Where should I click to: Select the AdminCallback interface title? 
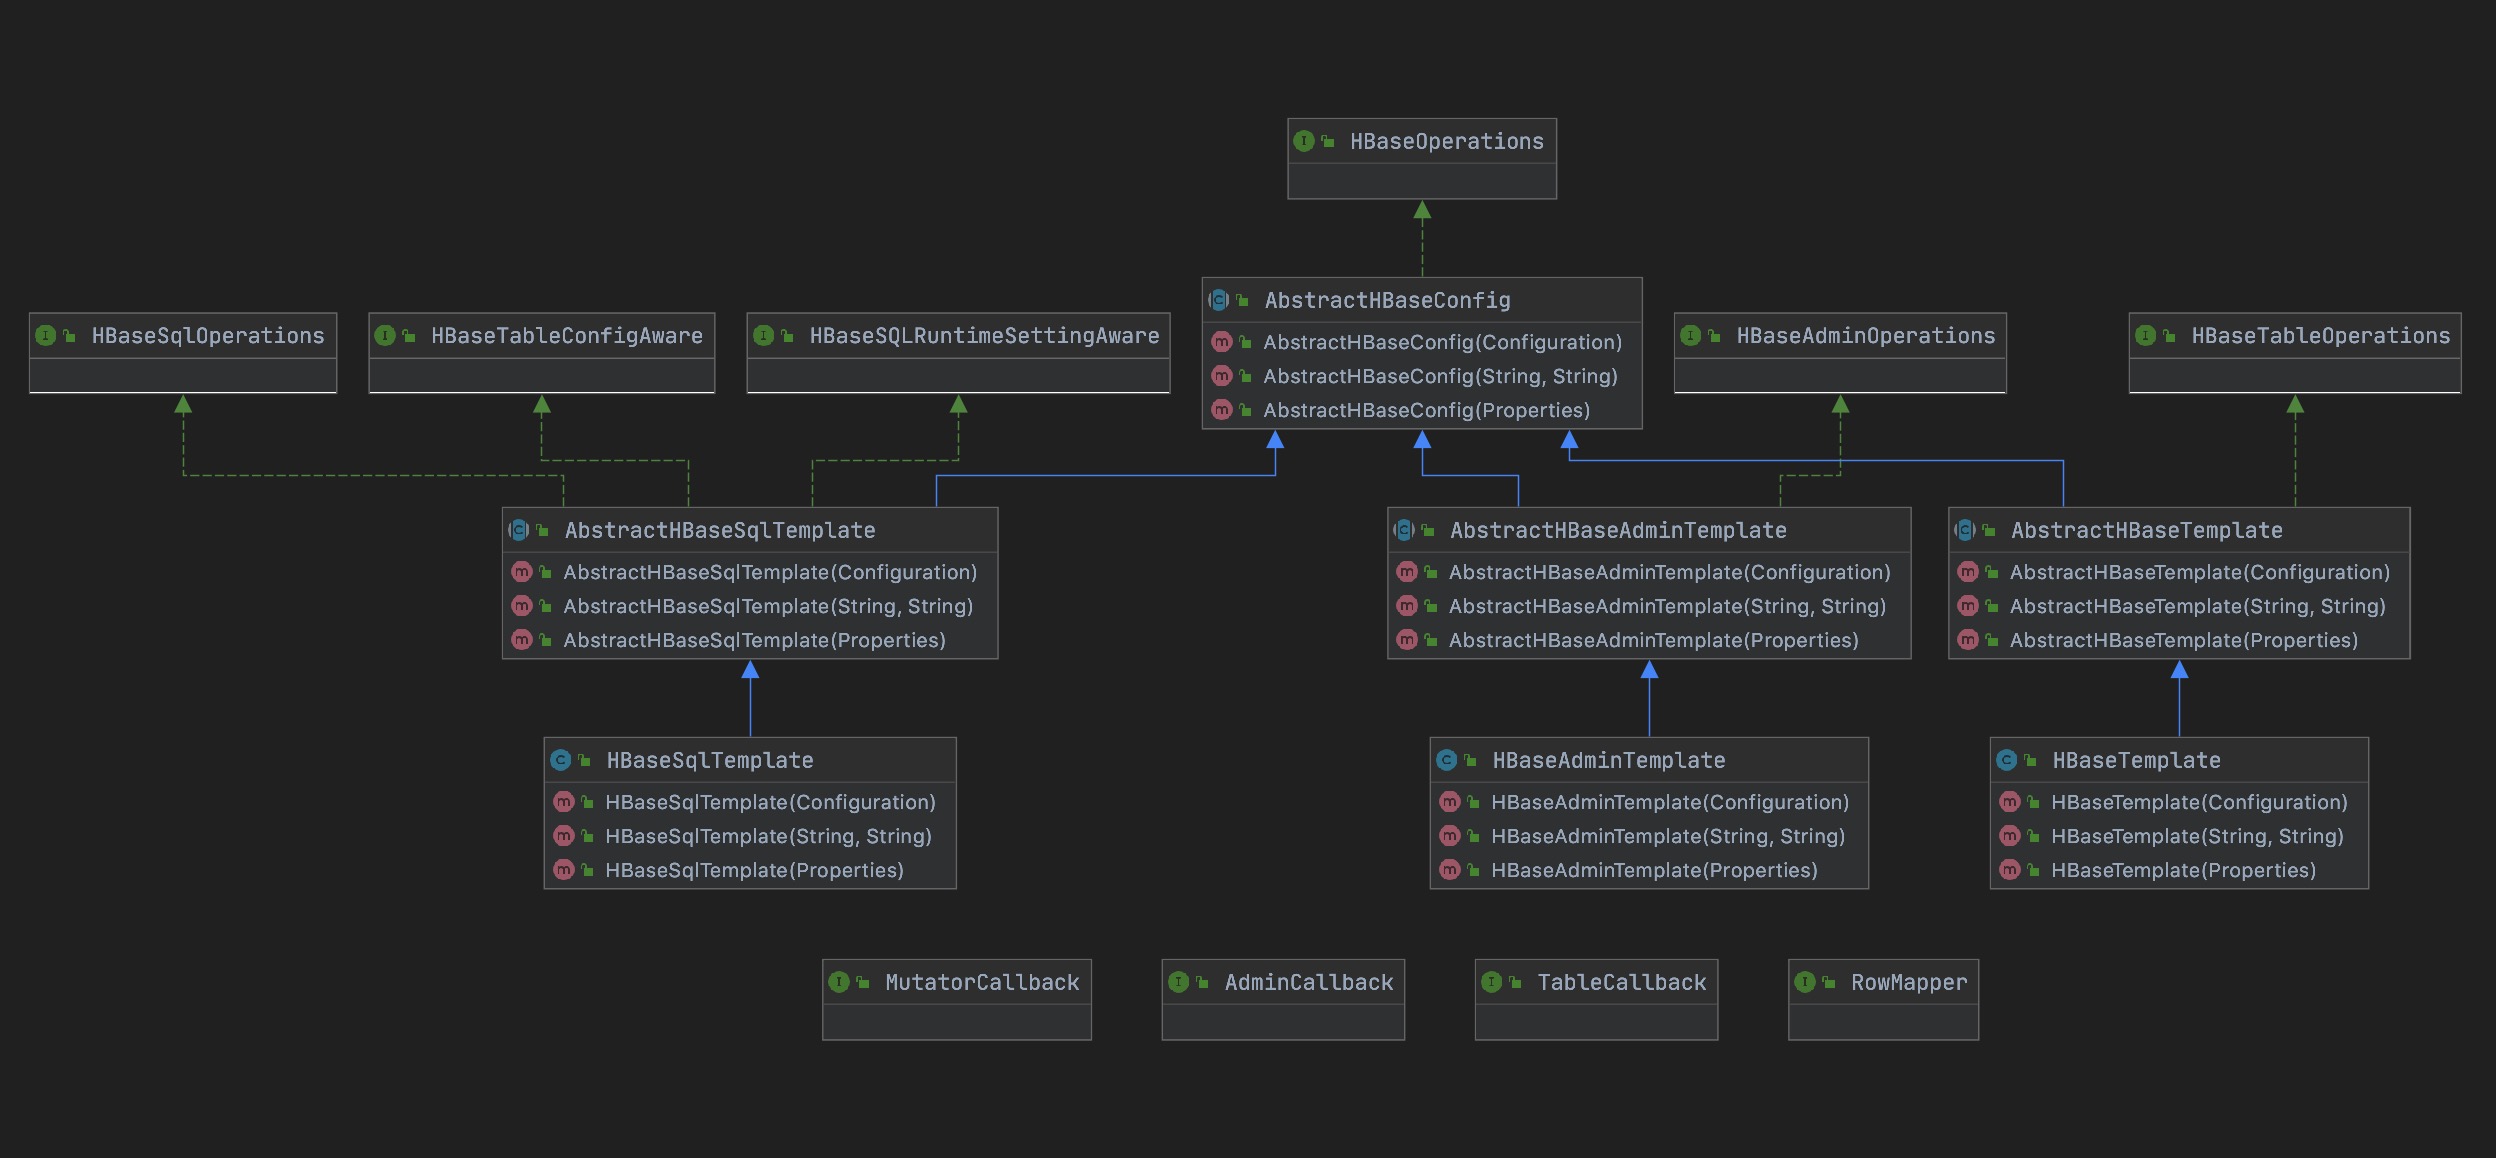click(1308, 982)
